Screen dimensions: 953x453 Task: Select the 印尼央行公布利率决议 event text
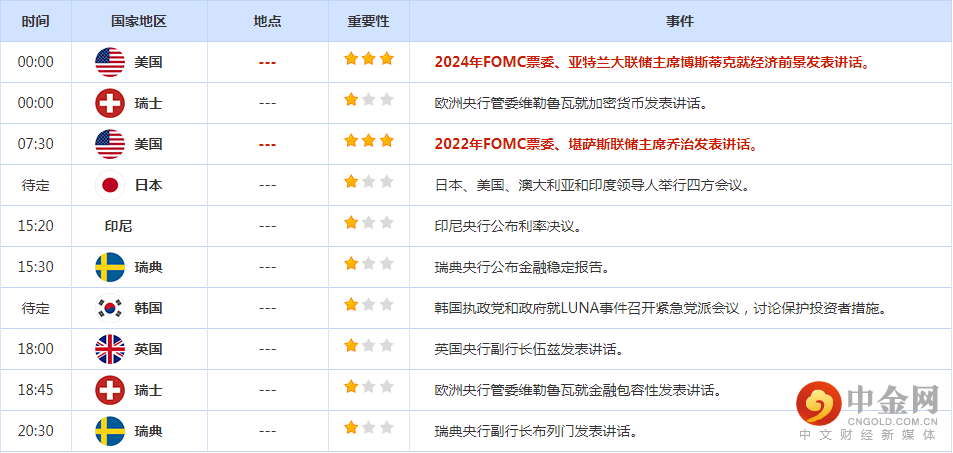click(x=509, y=226)
